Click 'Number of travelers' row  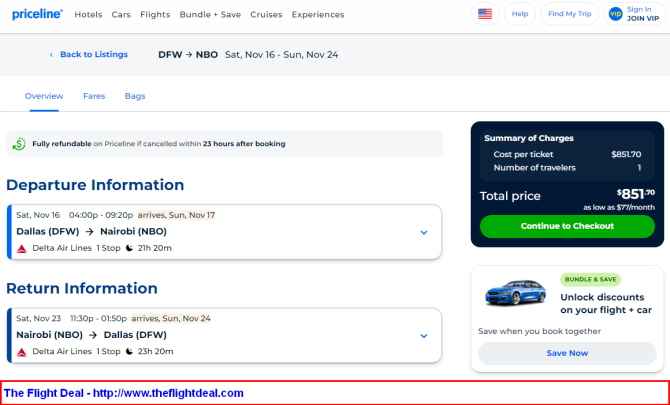tap(567, 168)
